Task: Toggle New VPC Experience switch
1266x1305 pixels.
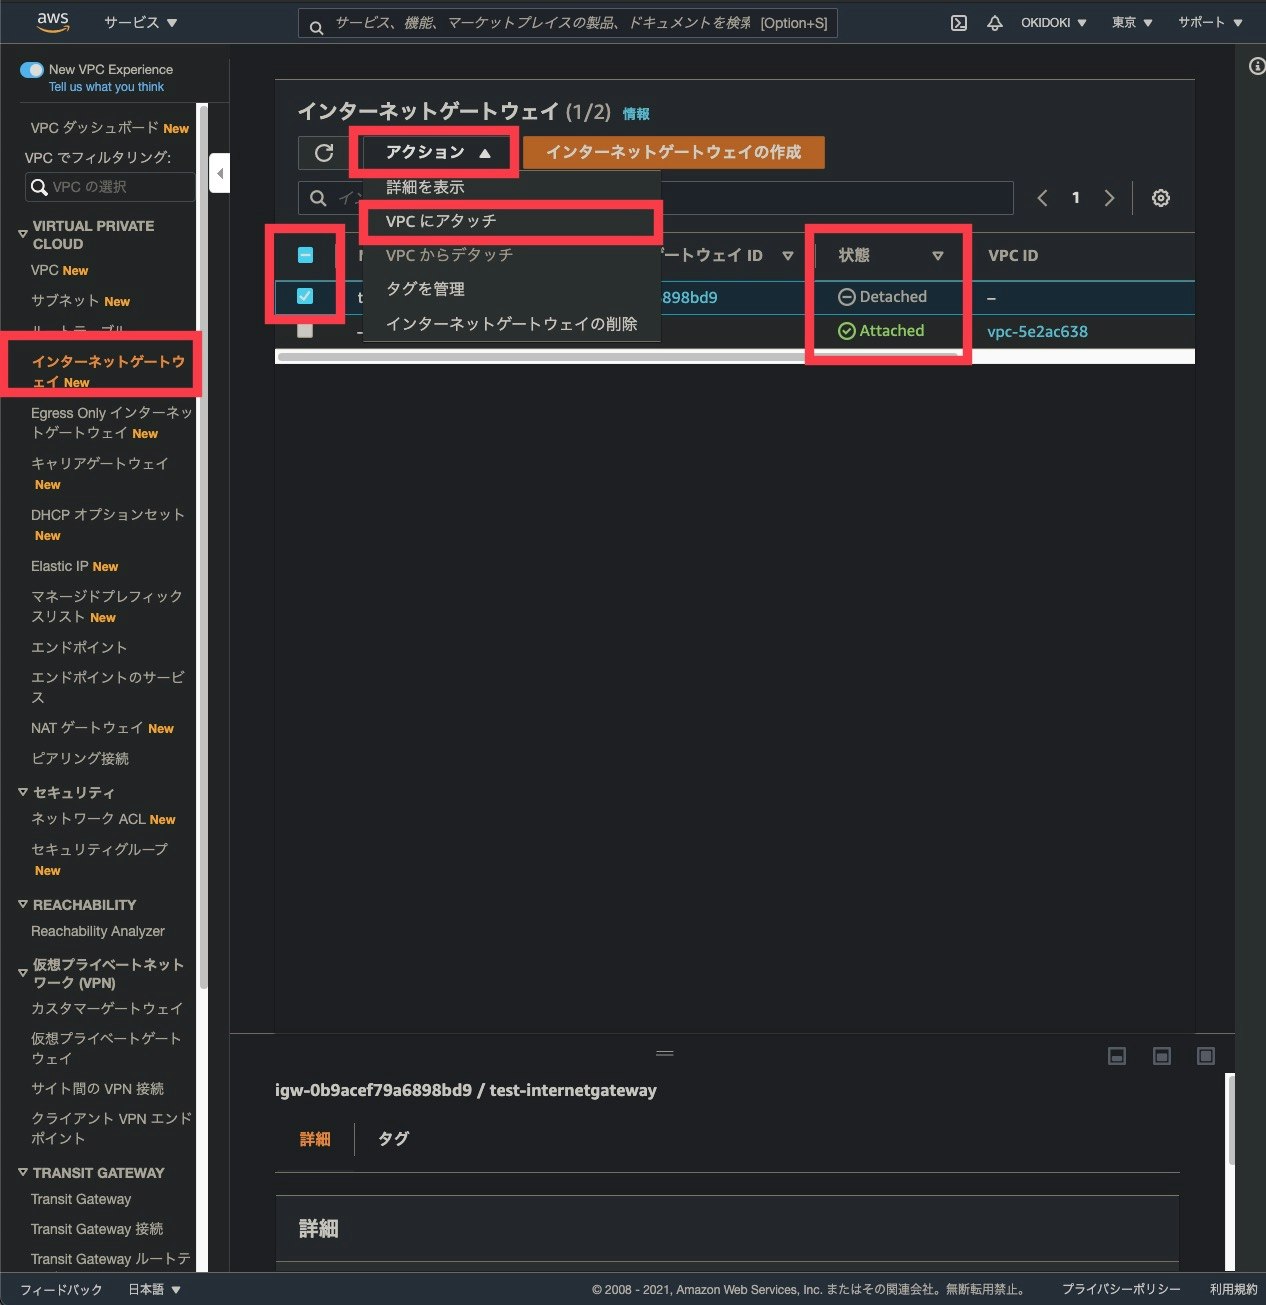Action: click(x=32, y=70)
